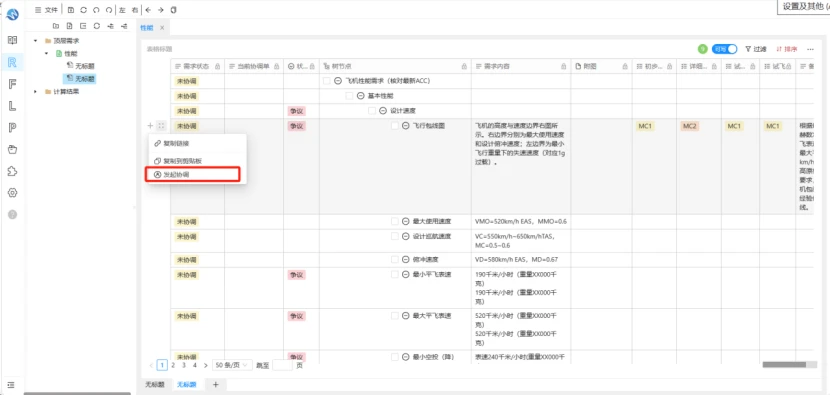Check the box for 俯冲速度 row
This screenshot has width=830, height=396.
click(x=395, y=260)
